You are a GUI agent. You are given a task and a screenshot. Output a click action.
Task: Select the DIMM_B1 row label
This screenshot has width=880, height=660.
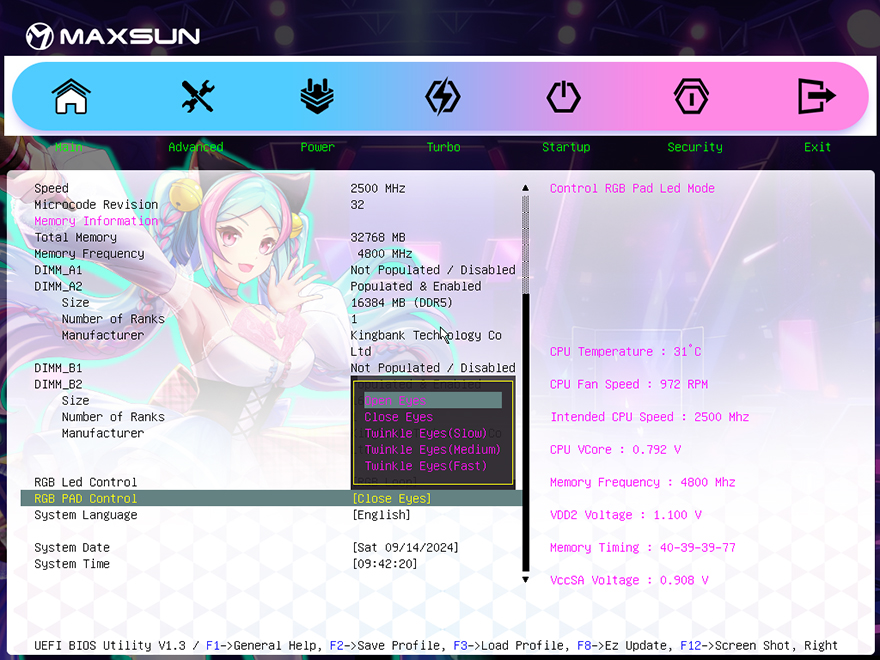(58, 368)
